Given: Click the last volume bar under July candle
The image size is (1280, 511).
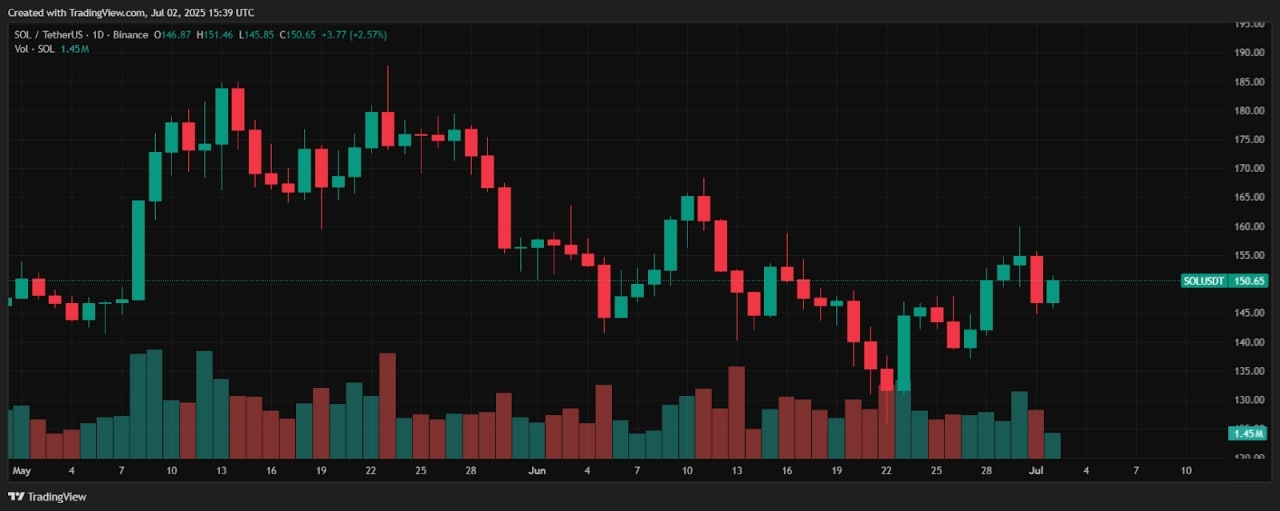Looking at the screenshot, I should coord(1052,445).
